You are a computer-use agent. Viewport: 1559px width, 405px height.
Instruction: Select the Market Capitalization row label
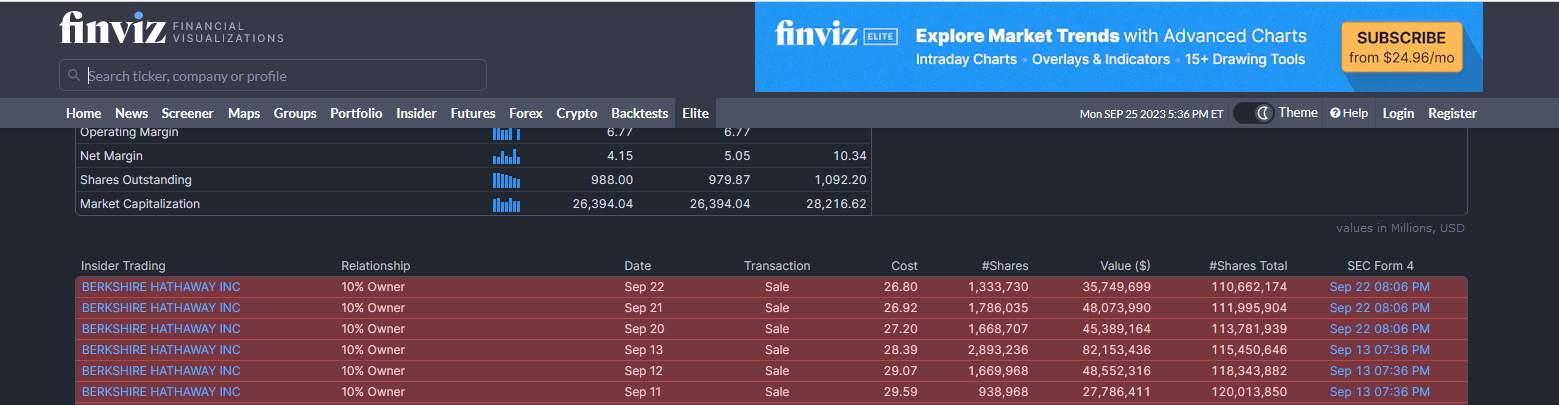coord(140,204)
